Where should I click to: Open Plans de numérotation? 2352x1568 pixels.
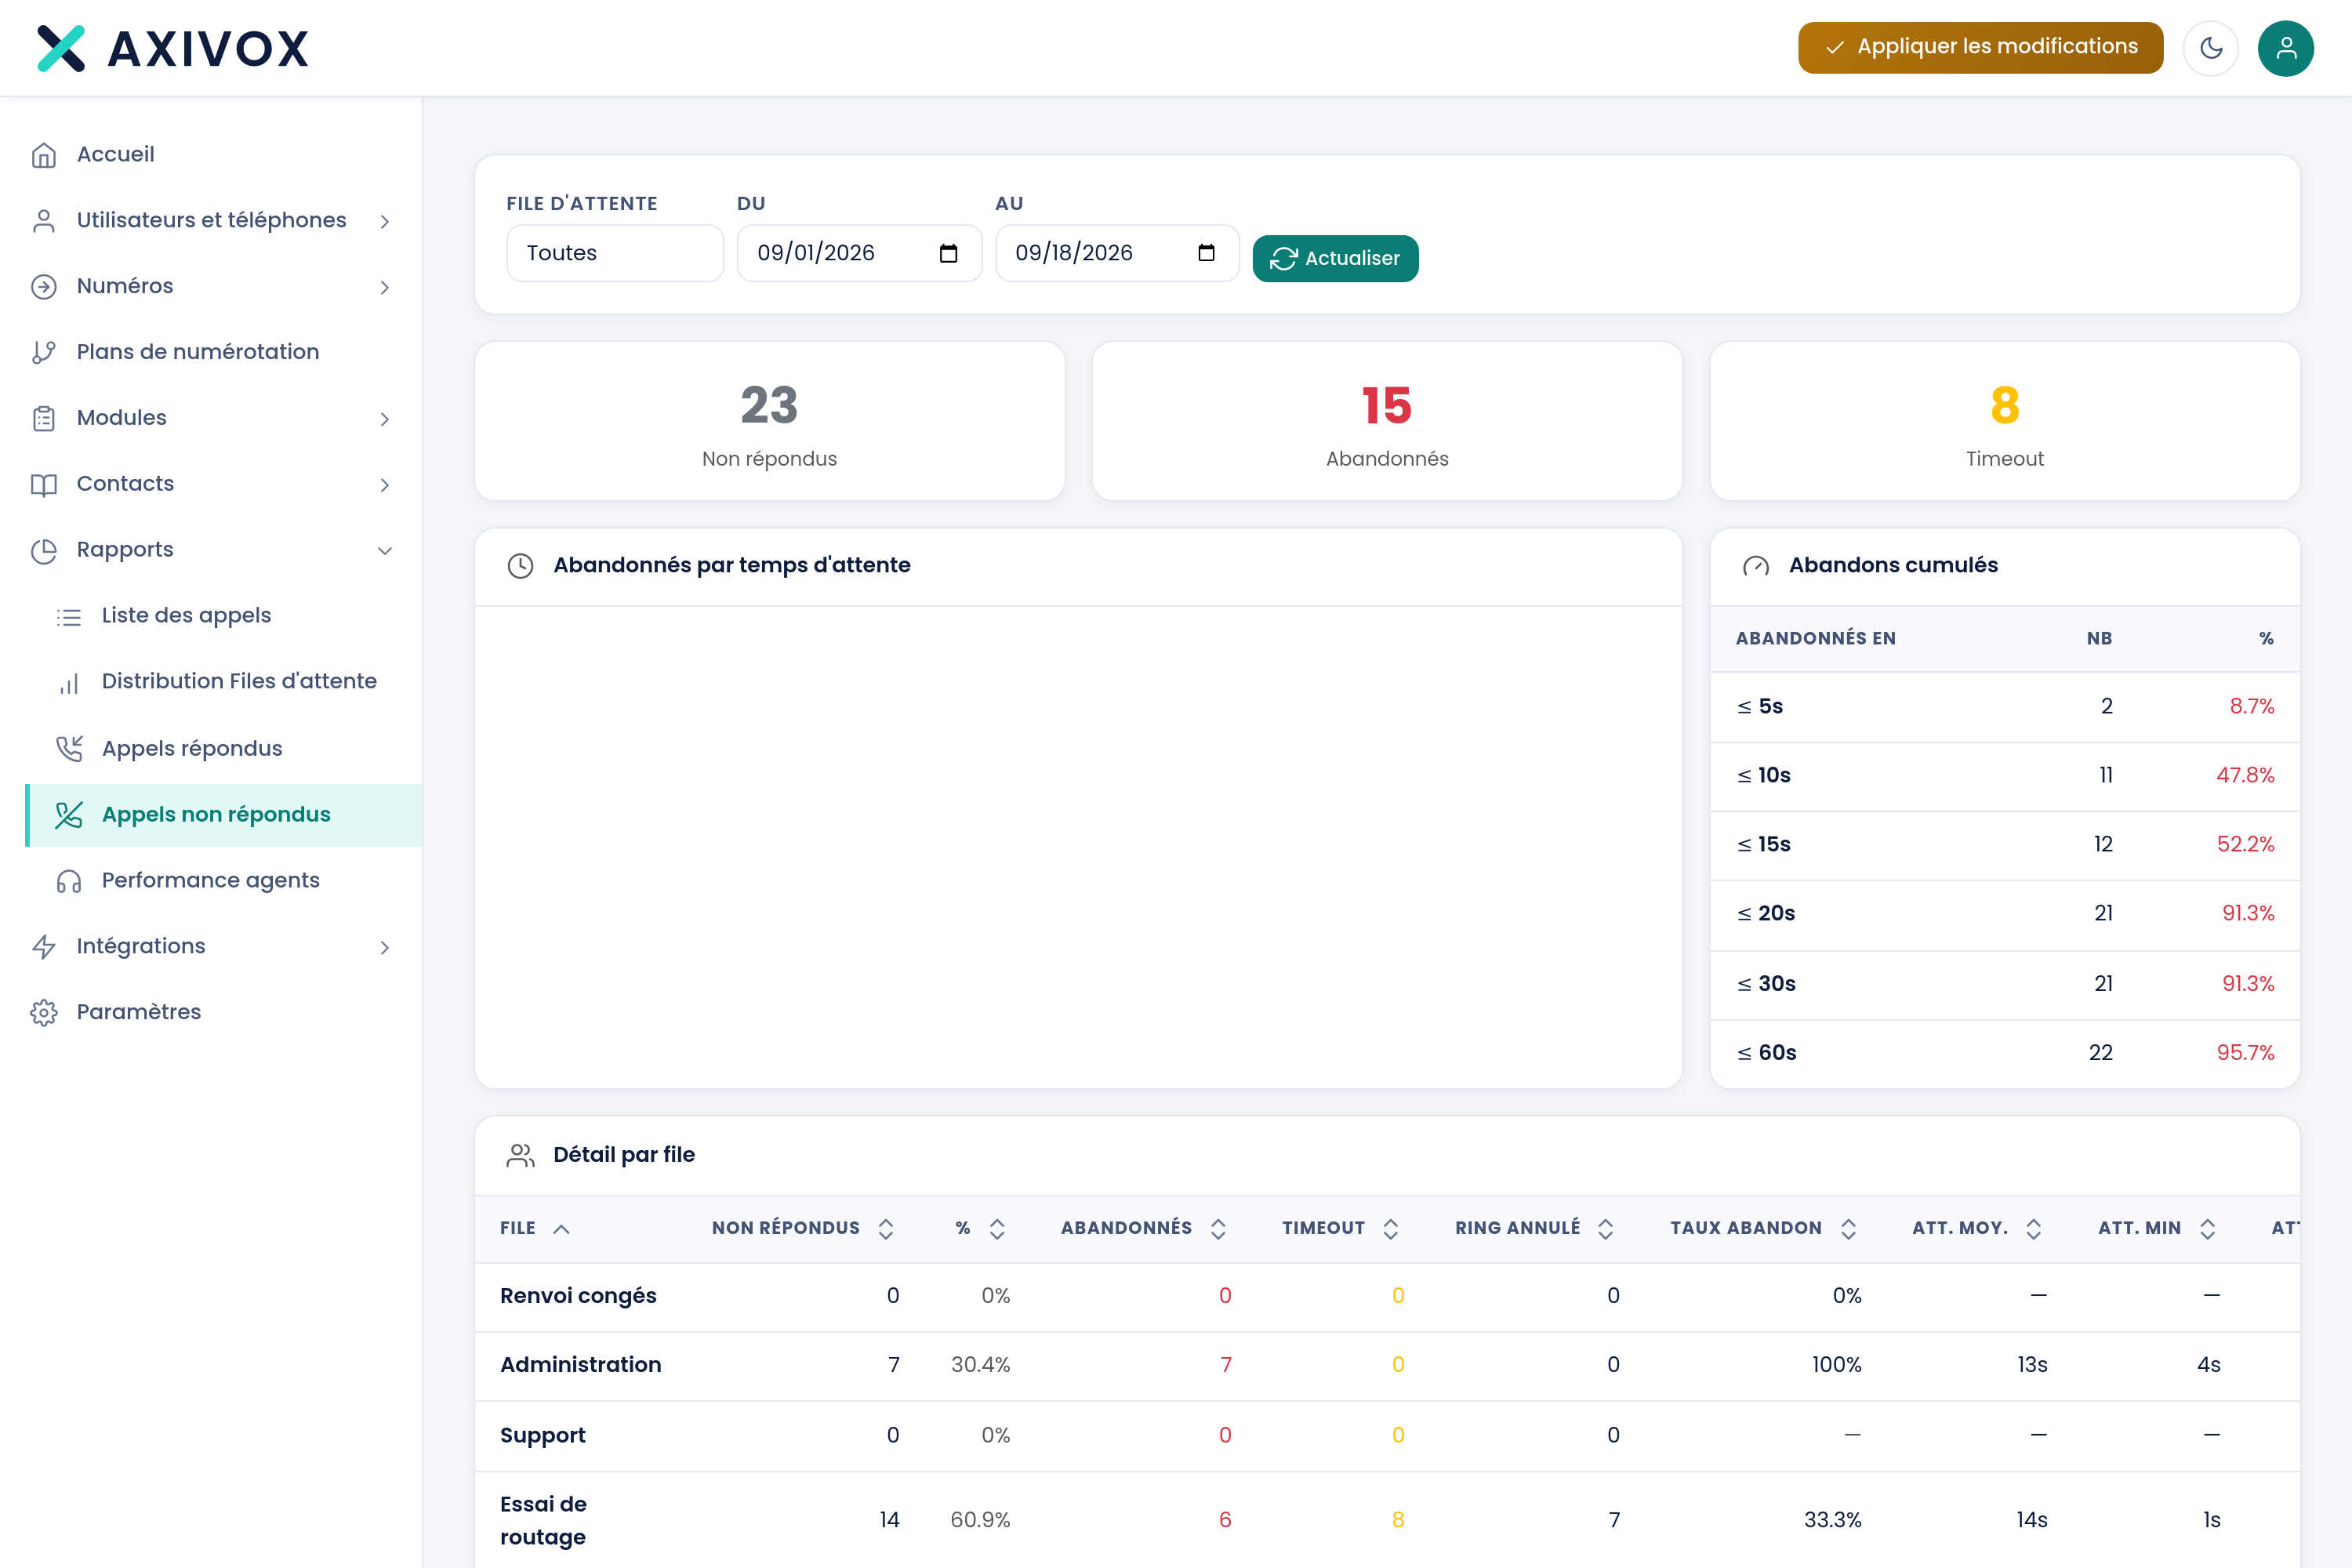(198, 351)
